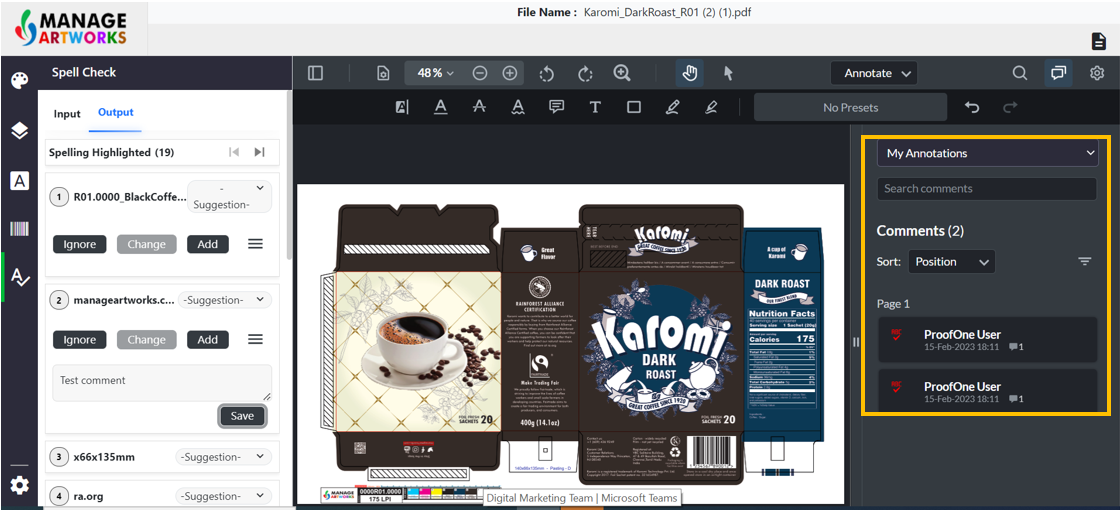The width and height of the screenshot is (1120, 513).
Task: Switch to the Output tab
Action: pyautogui.click(x=116, y=112)
